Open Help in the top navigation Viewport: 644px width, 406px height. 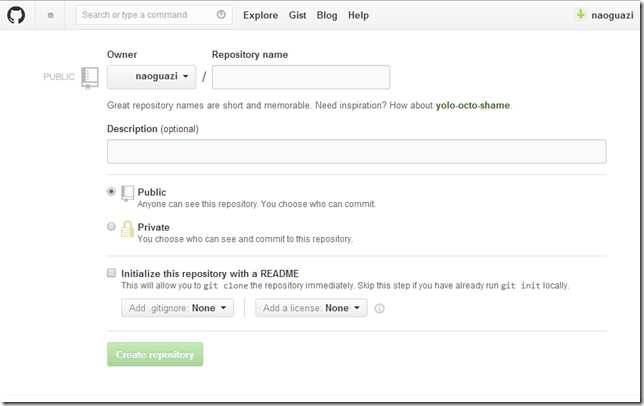359,15
